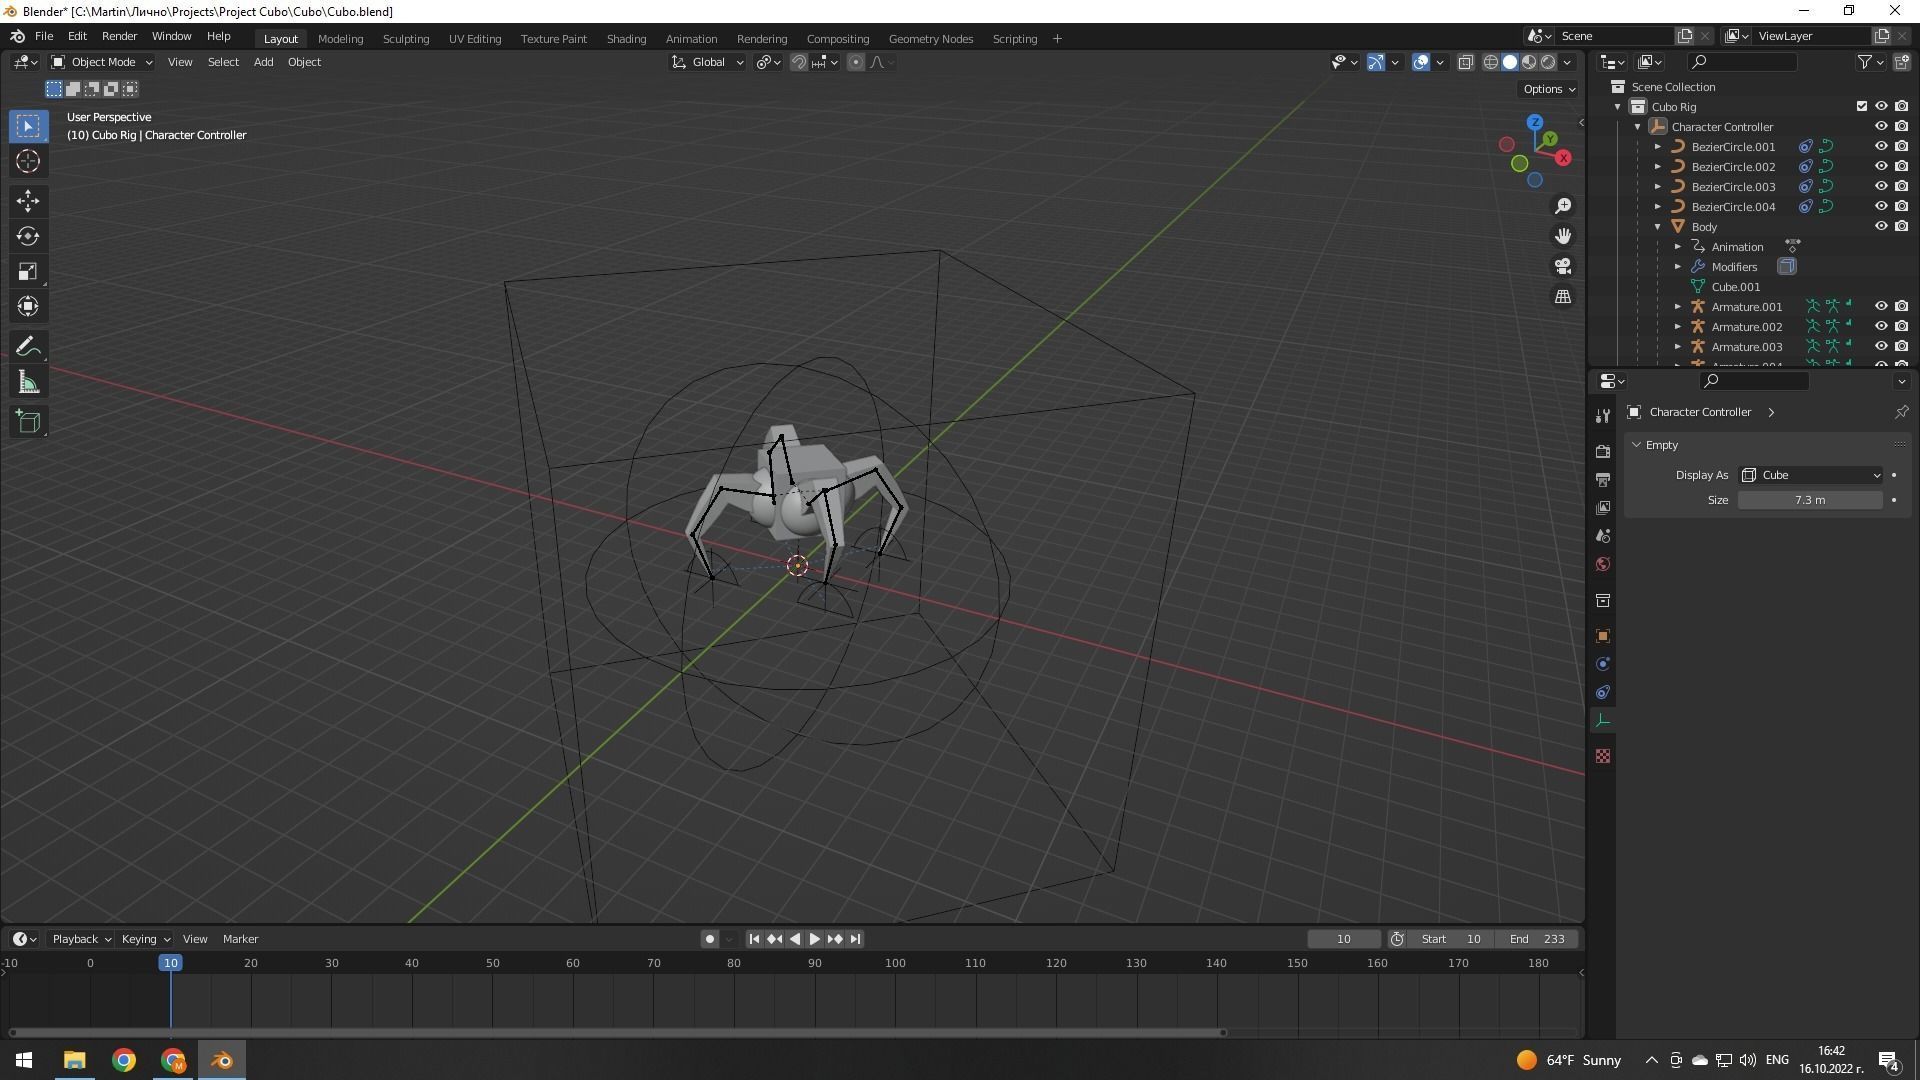
Task: Add a new workspace with plus button
Action: click(1057, 39)
